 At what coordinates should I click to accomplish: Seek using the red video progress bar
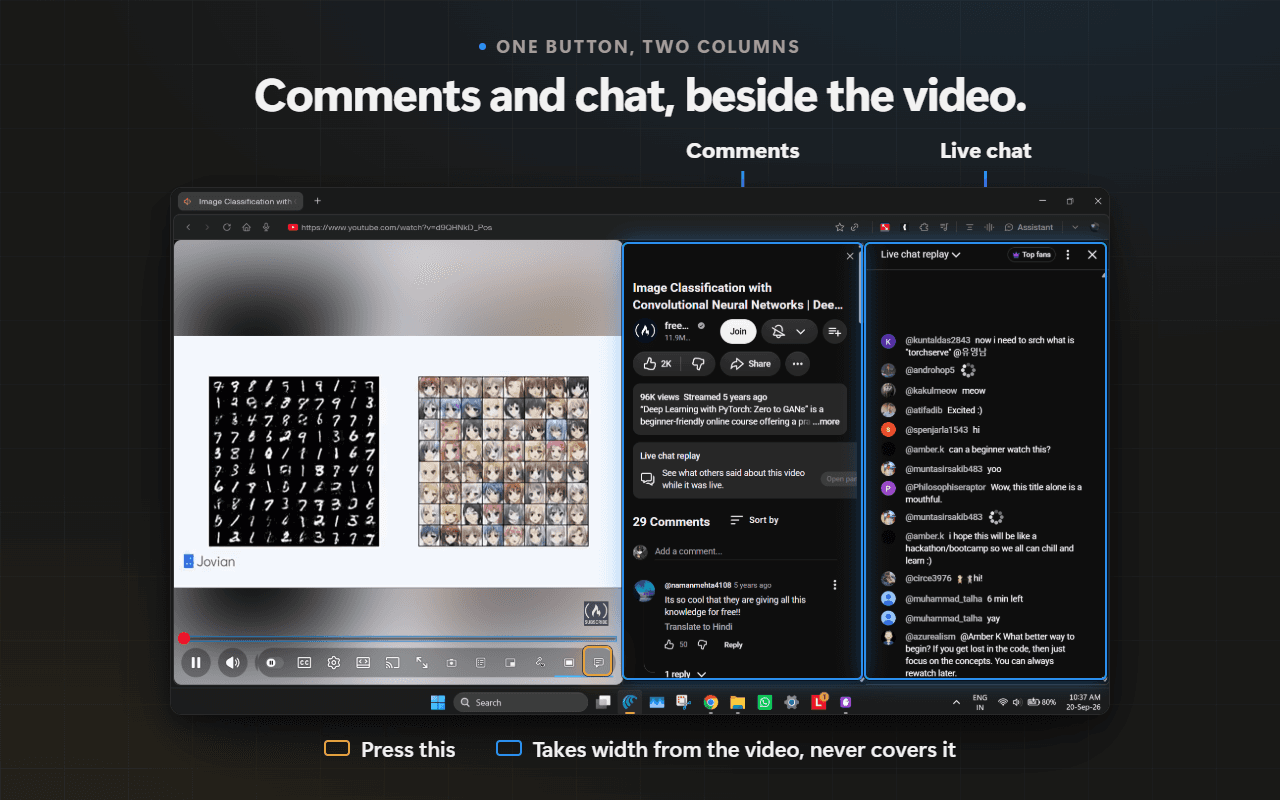pos(400,638)
